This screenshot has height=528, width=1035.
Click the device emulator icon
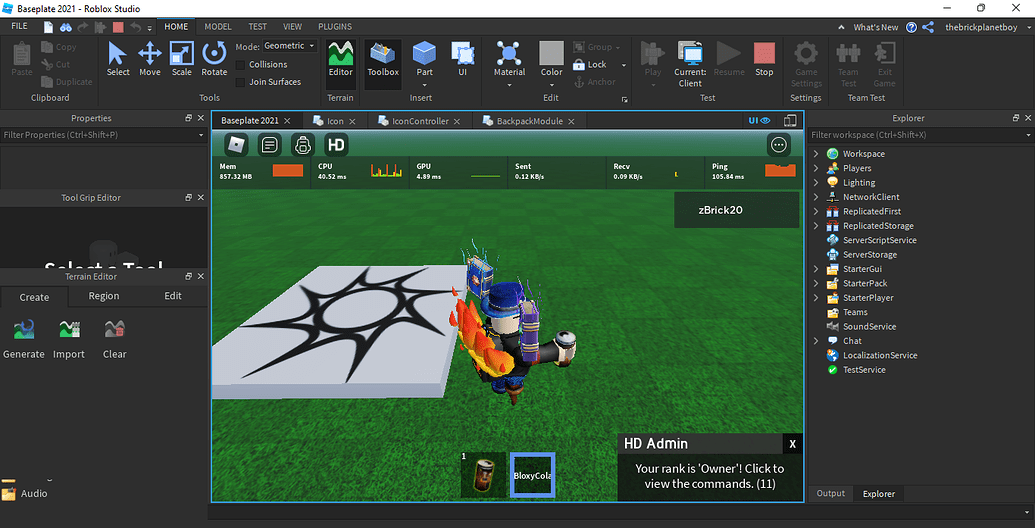click(x=789, y=121)
